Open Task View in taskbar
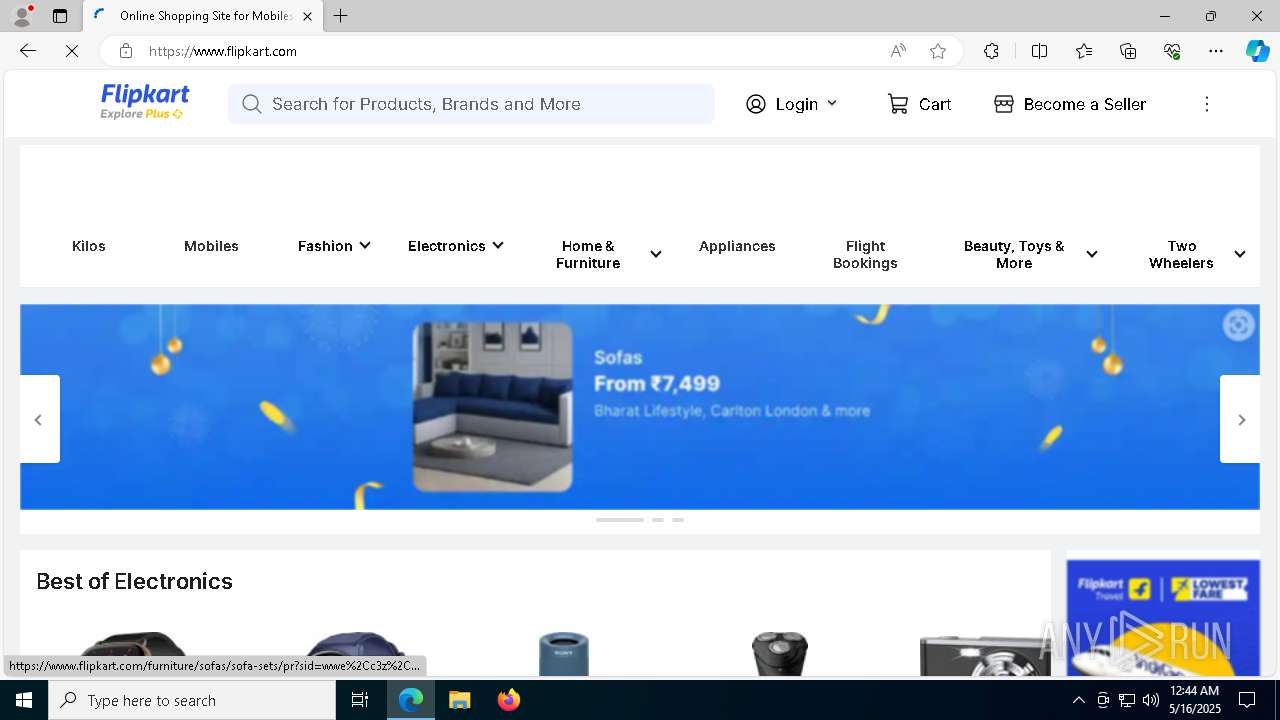This screenshot has width=1280, height=720. click(x=360, y=700)
